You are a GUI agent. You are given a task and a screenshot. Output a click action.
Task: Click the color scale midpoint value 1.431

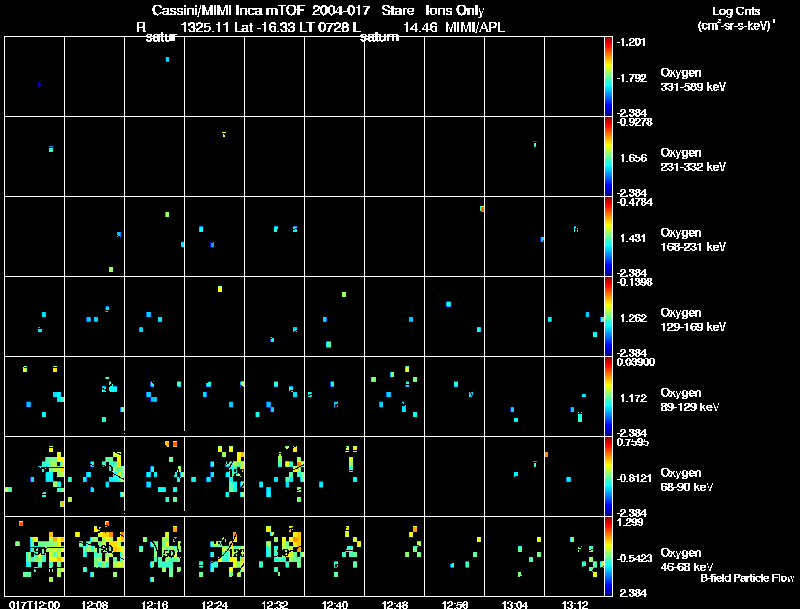click(633, 238)
